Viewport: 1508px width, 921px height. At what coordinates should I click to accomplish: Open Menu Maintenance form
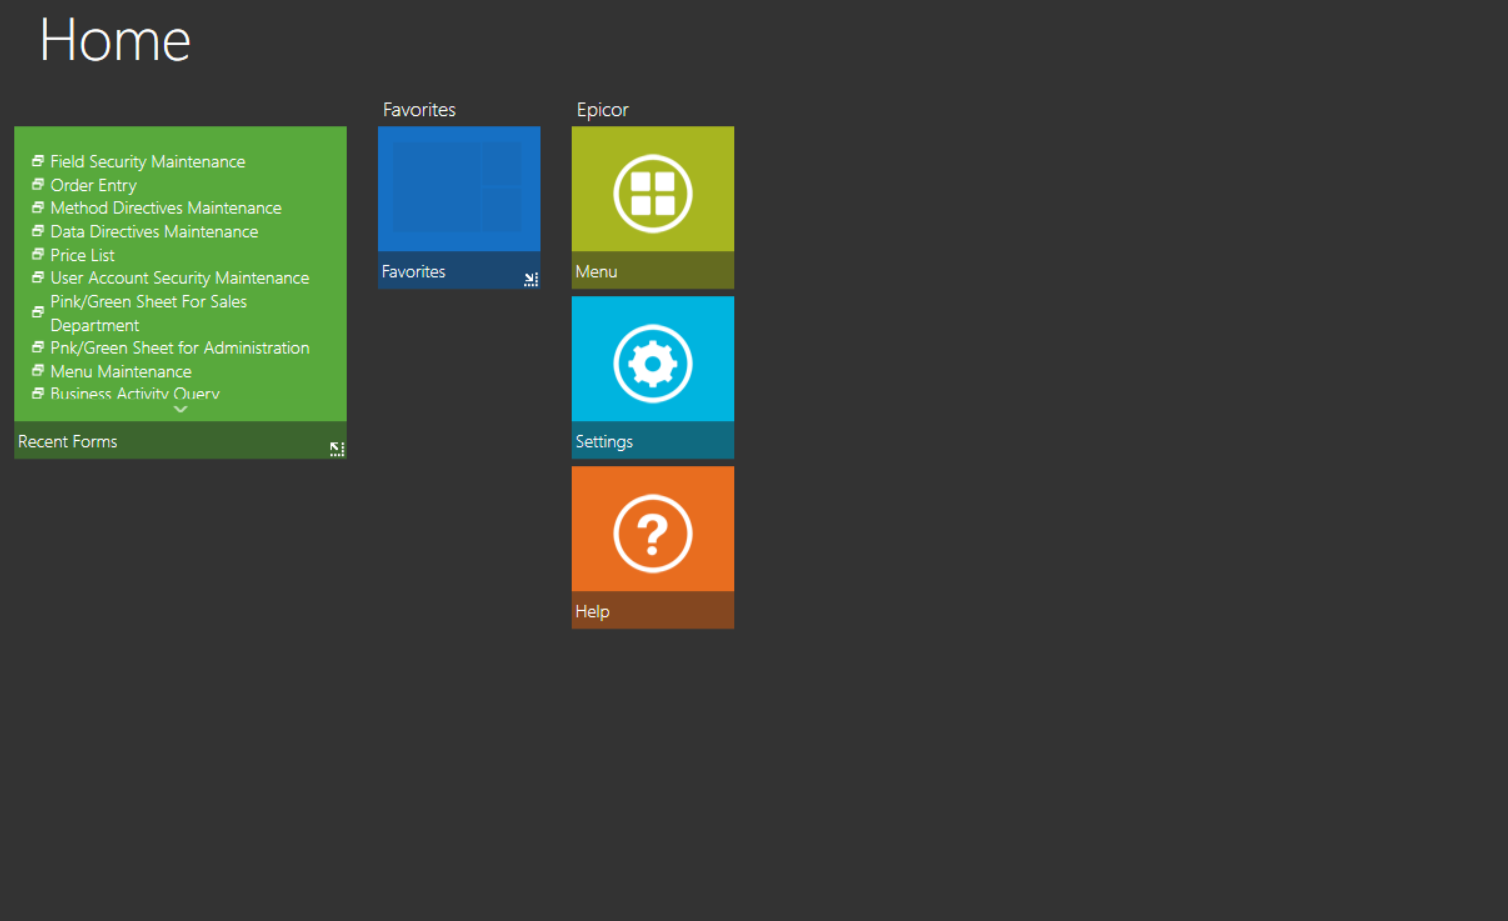coord(120,371)
